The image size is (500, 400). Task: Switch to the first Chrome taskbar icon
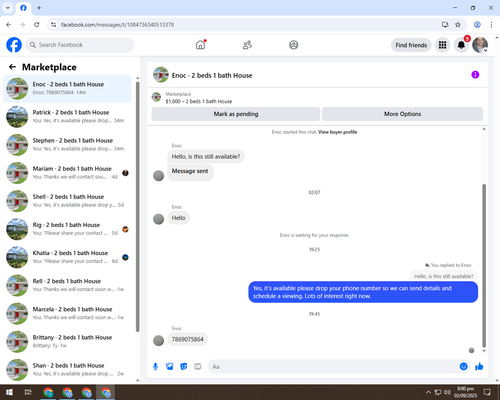click(48, 393)
